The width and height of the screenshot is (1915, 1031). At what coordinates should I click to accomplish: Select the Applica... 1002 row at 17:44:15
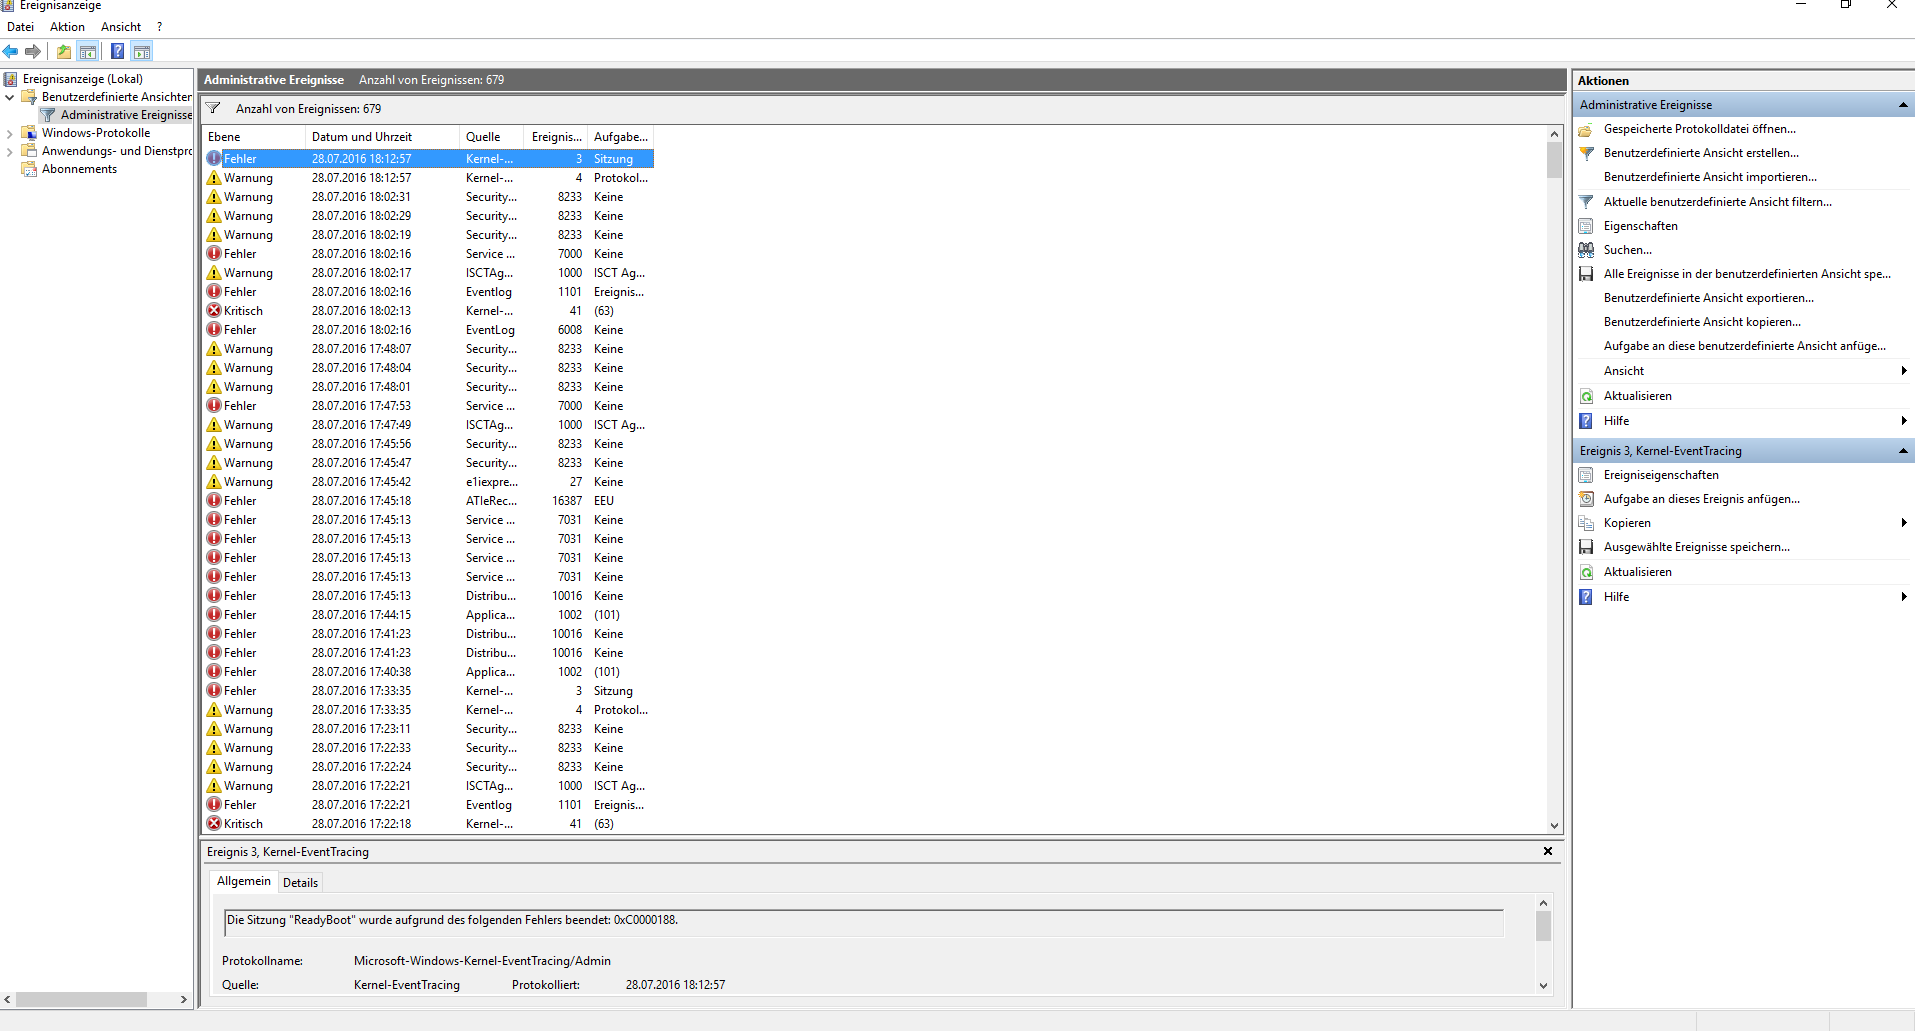point(429,615)
